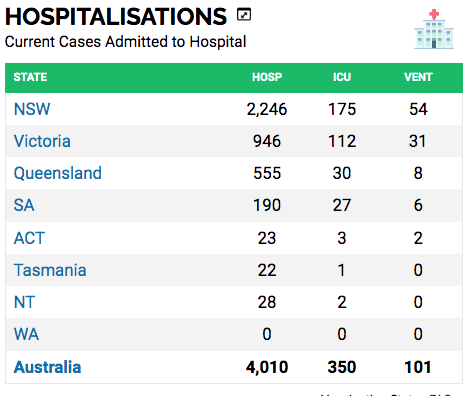Viewport: 473px width, 396px height.
Task: Open the Victoria state link
Action: (42, 141)
